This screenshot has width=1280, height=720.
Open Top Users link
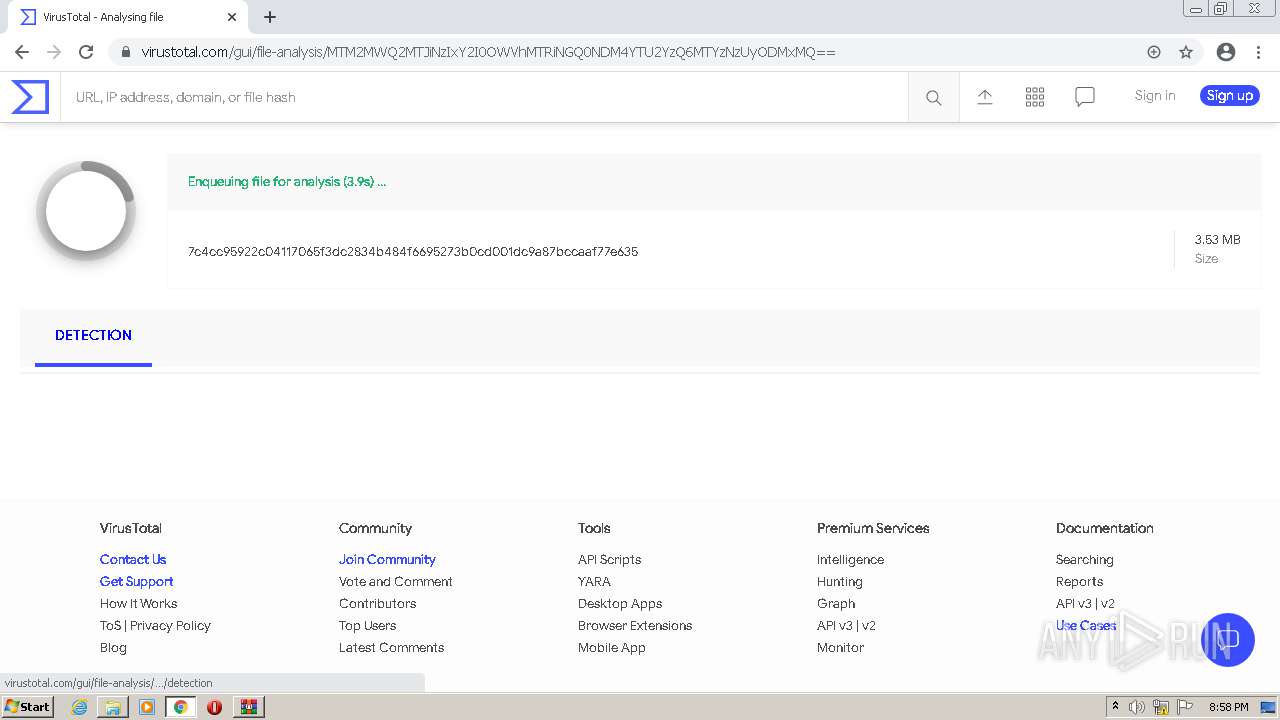pyautogui.click(x=367, y=625)
